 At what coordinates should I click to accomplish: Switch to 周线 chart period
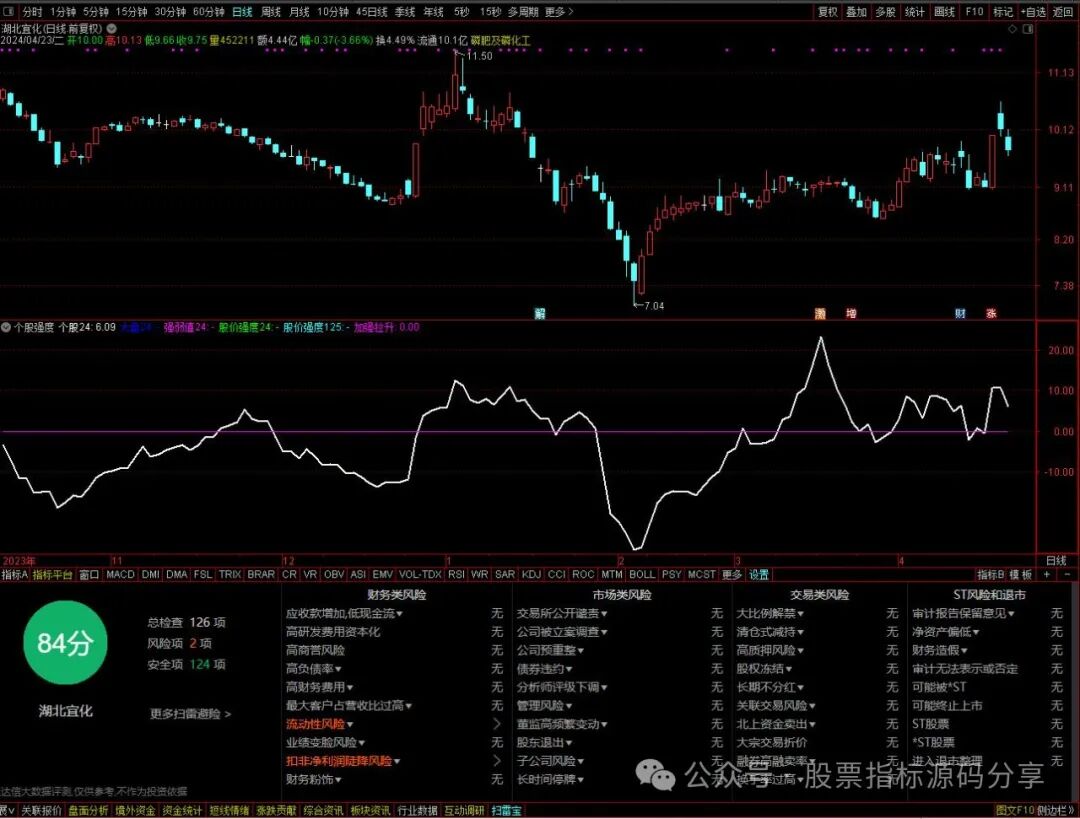click(271, 12)
